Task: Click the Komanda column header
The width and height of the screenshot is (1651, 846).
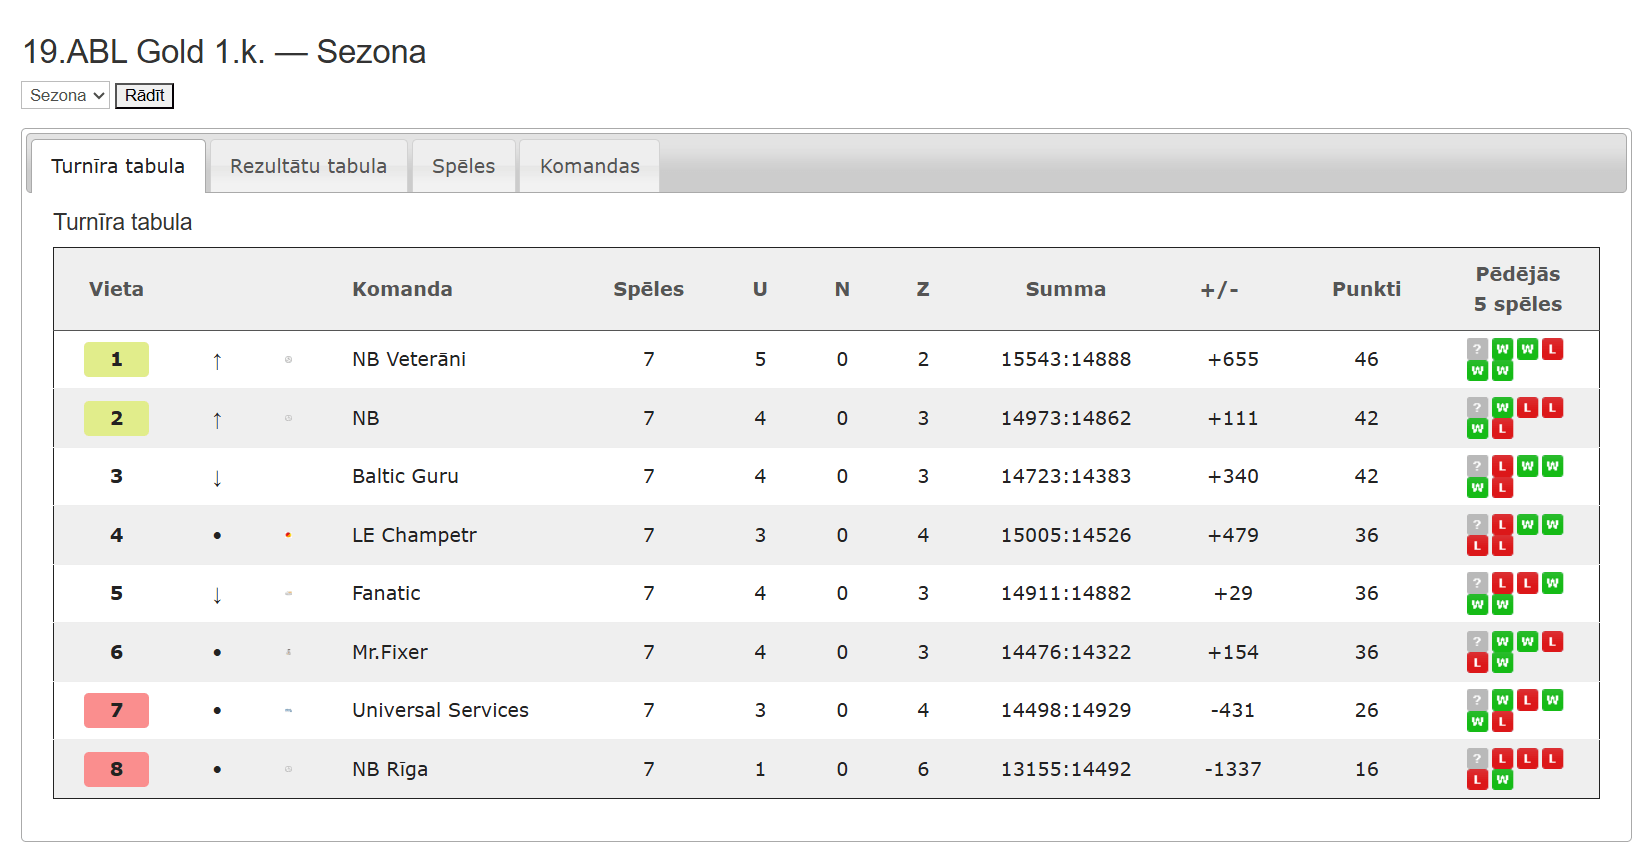Action: click(402, 289)
